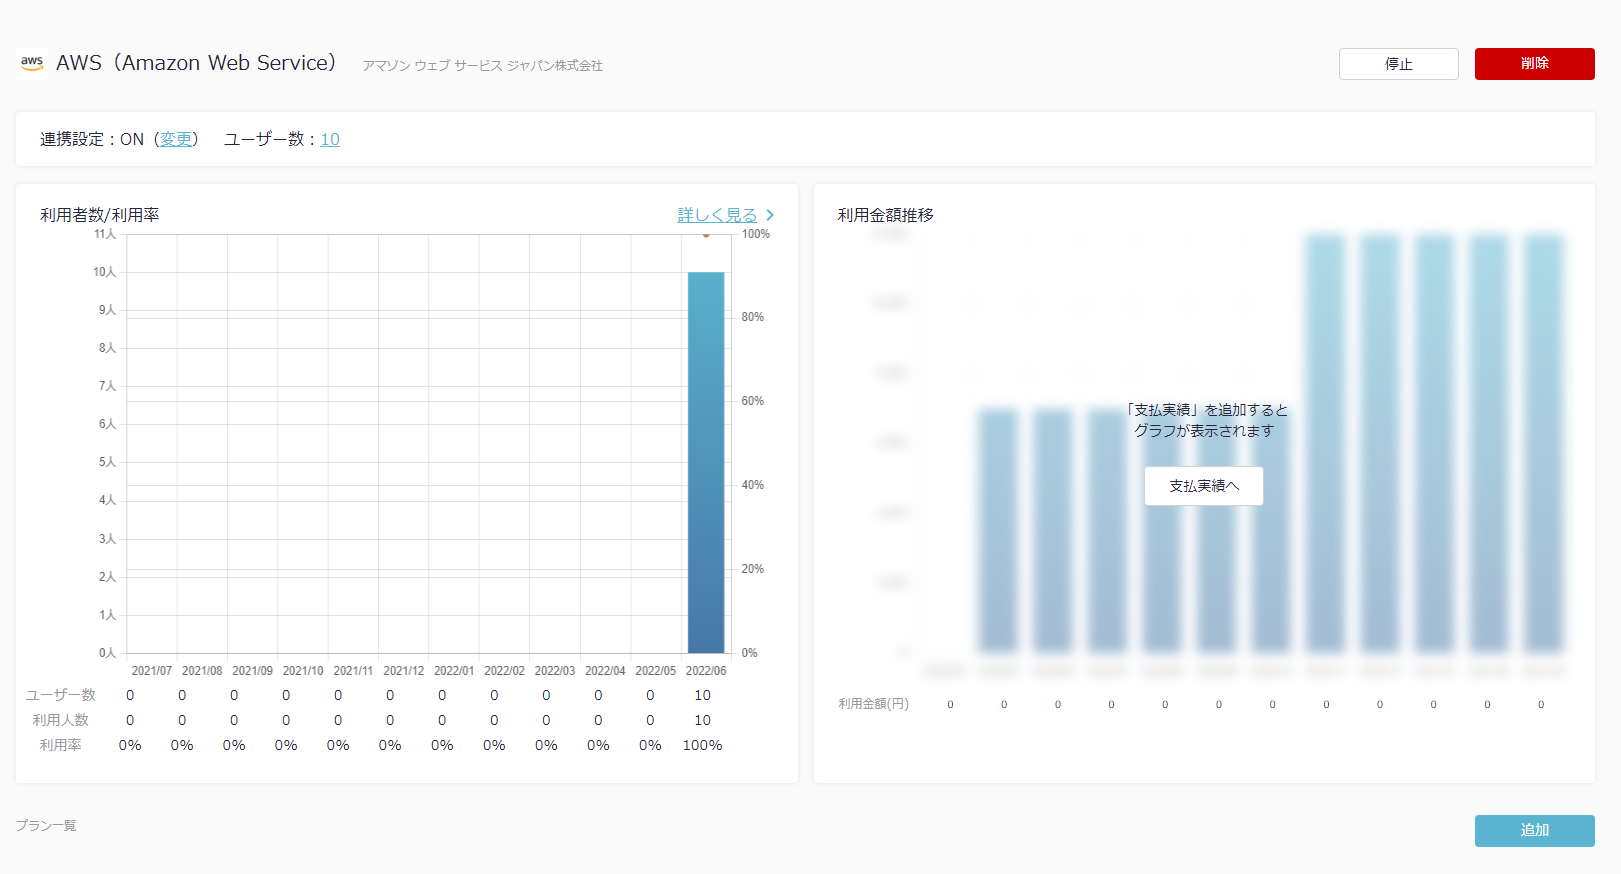
Task: Click the 利用金額推移 panel title
Action: [x=885, y=215]
